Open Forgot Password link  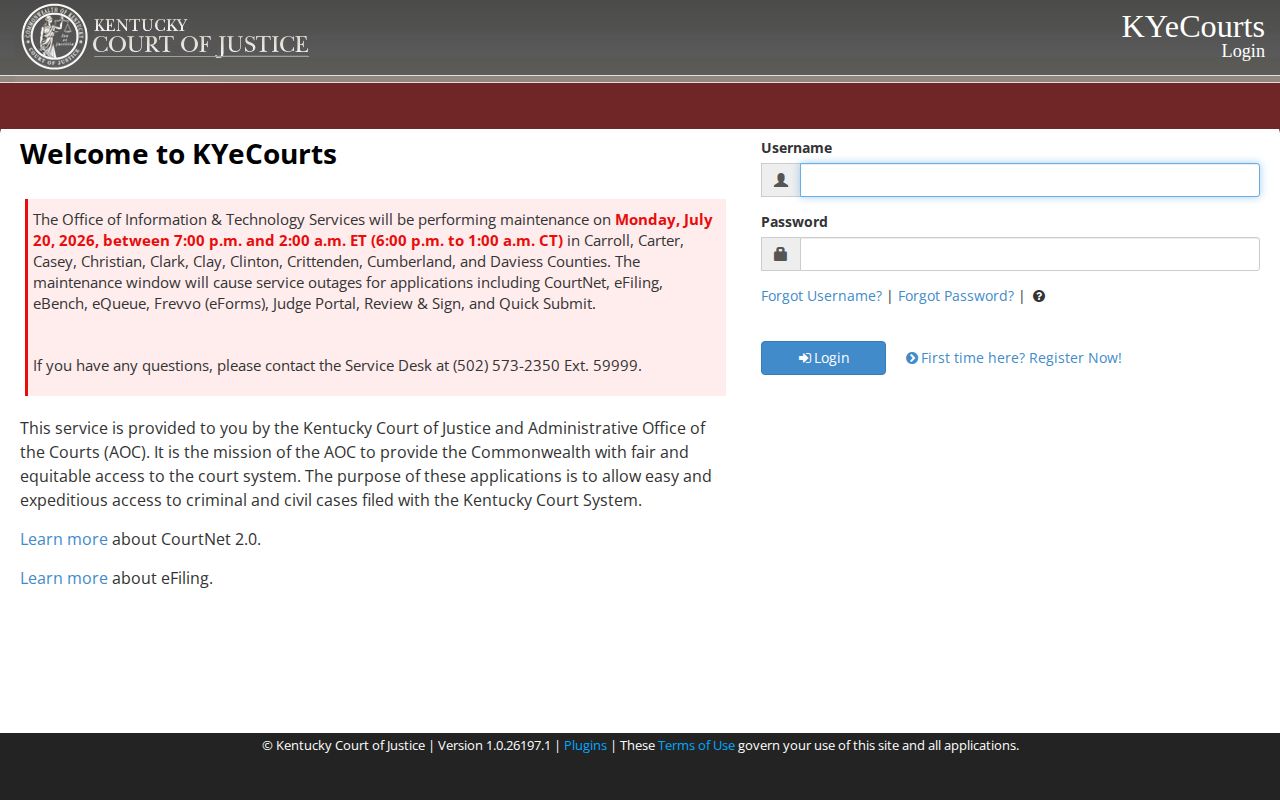(956, 296)
